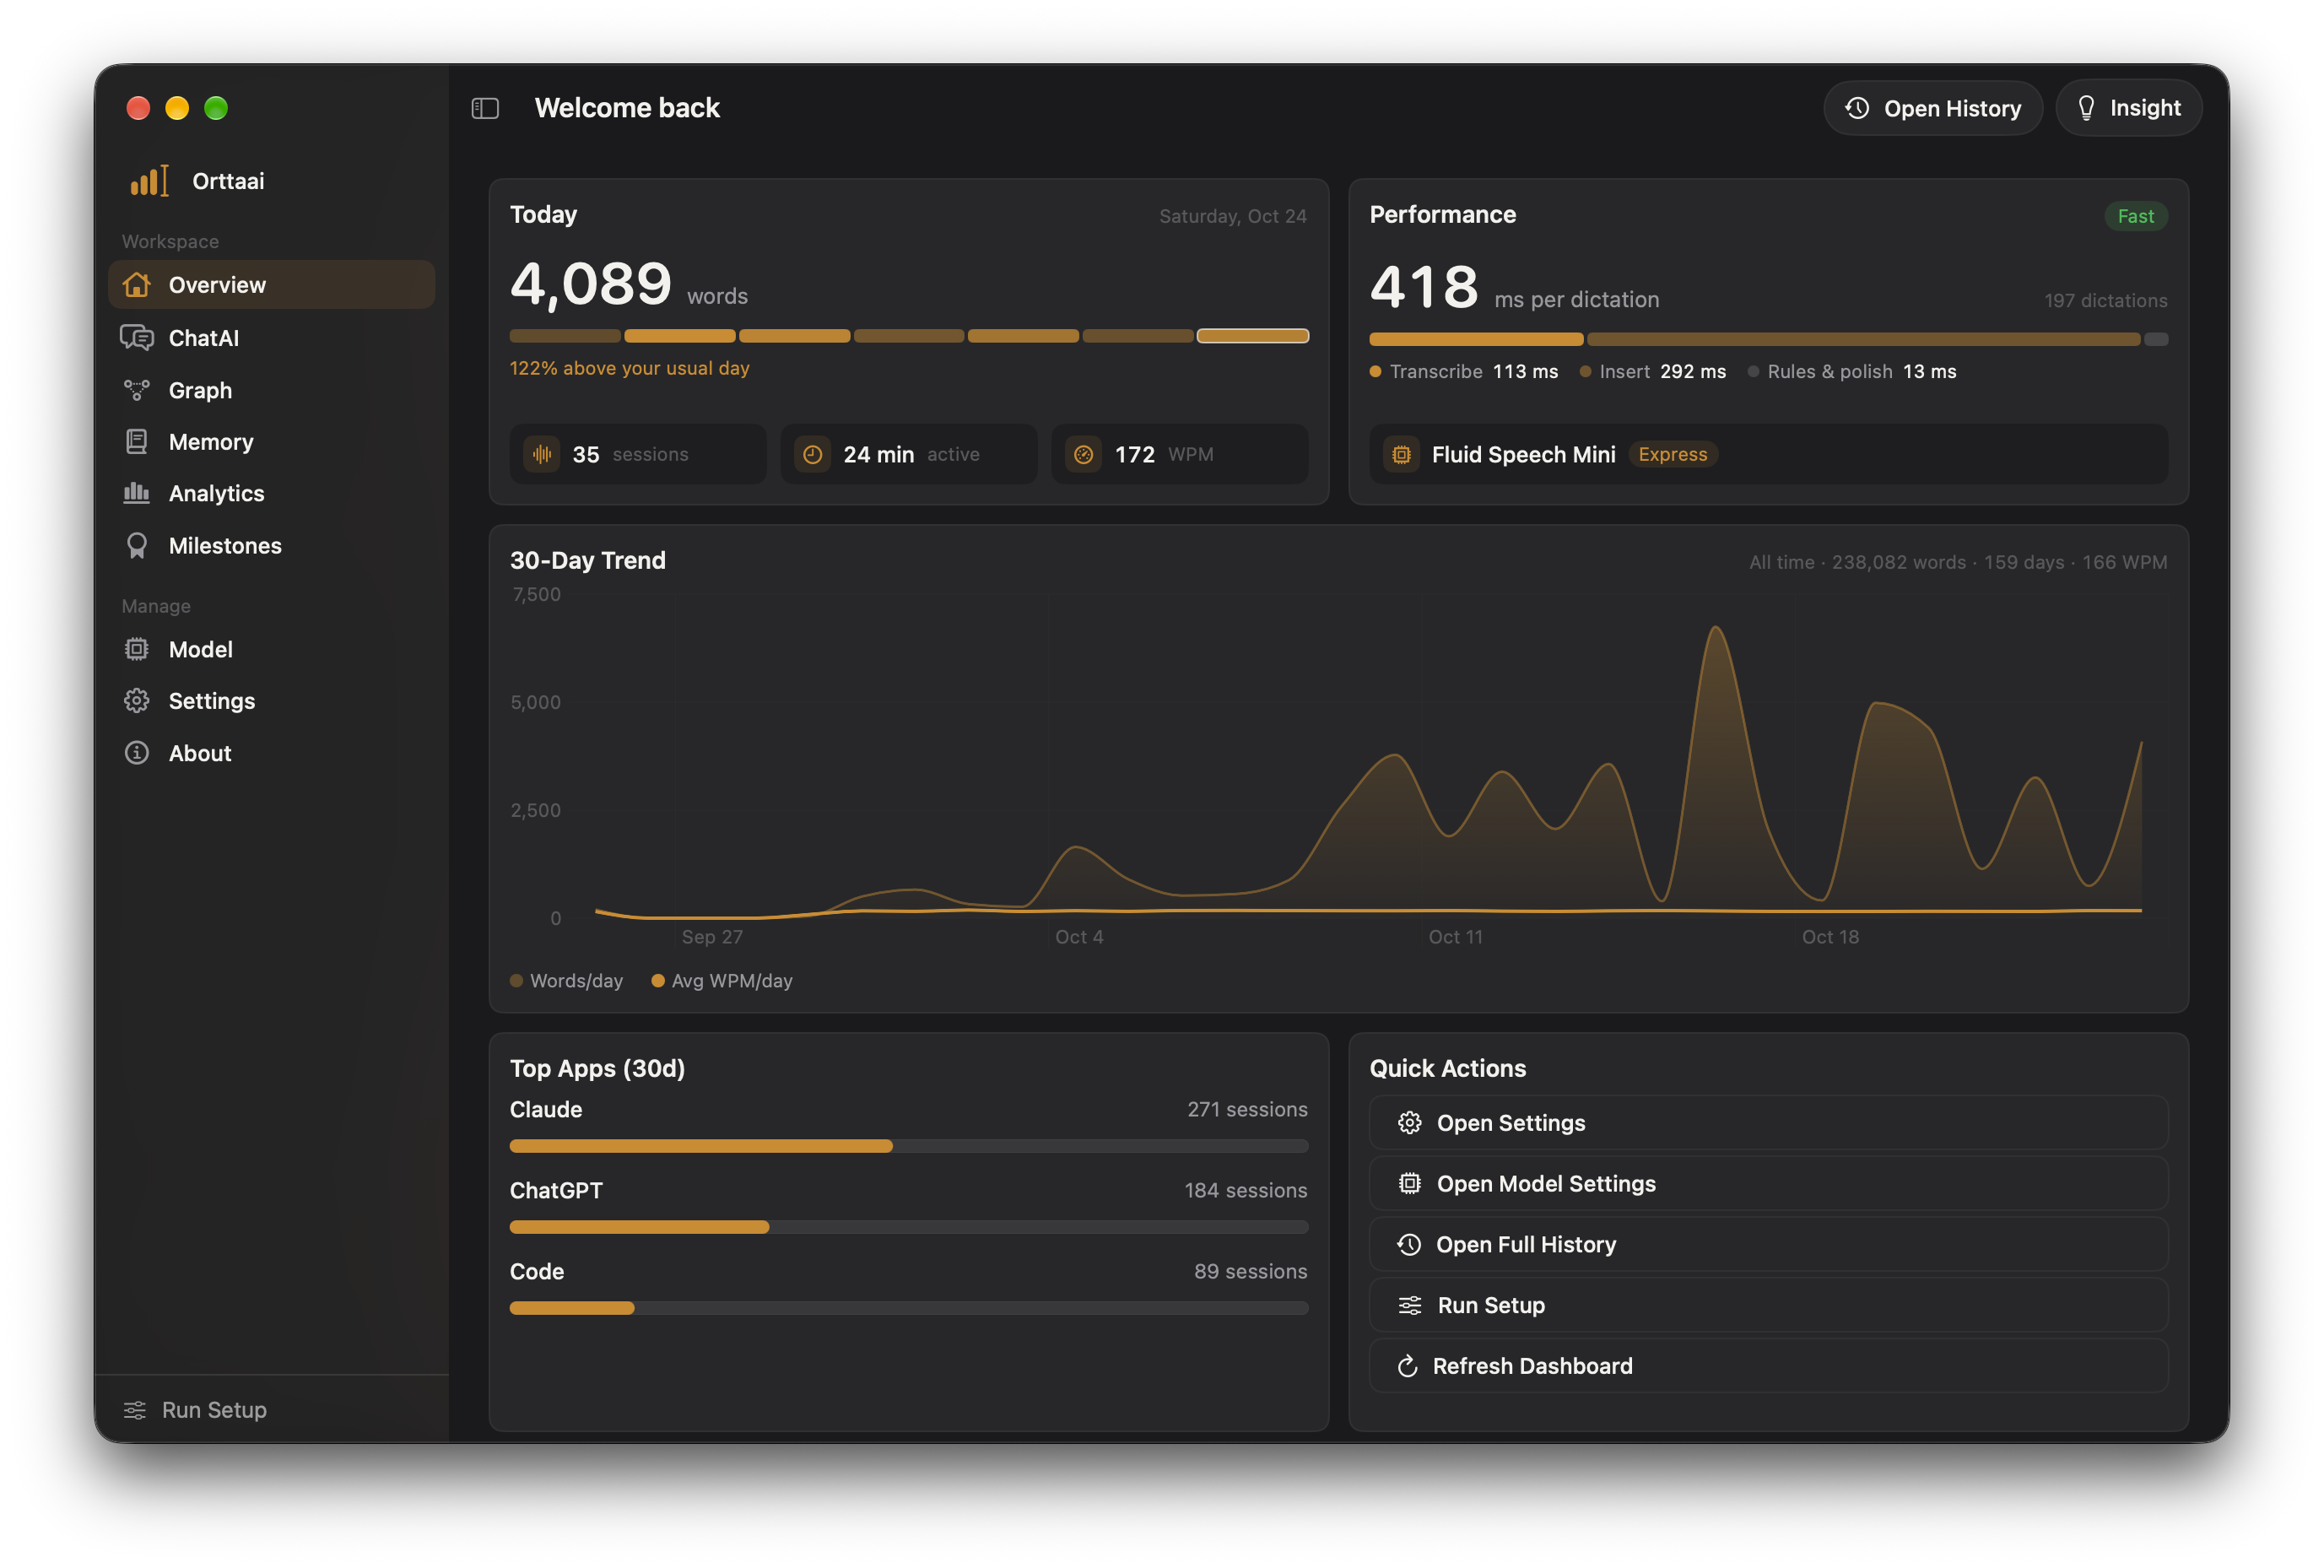Click the sessions waveform icon
The image size is (2324, 1568).
(542, 454)
